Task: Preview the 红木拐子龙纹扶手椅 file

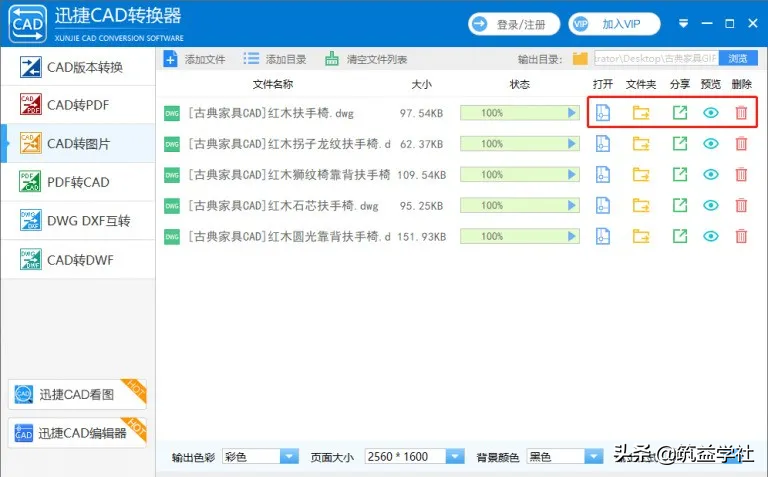Action: coord(711,144)
